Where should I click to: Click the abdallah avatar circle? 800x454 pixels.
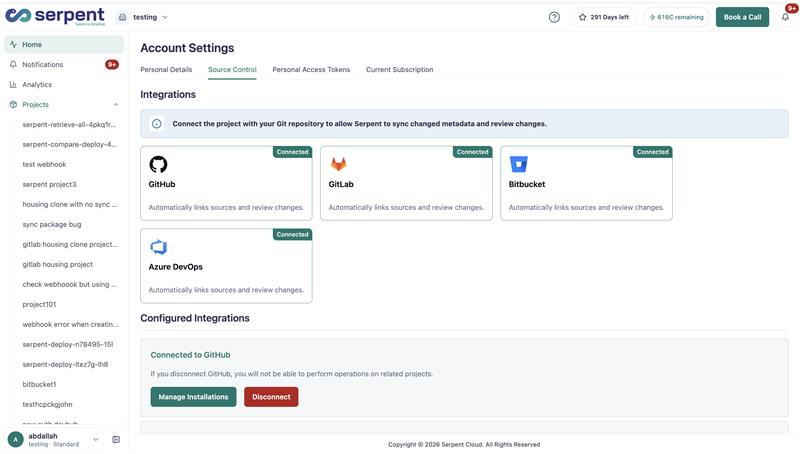[x=16, y=439]
